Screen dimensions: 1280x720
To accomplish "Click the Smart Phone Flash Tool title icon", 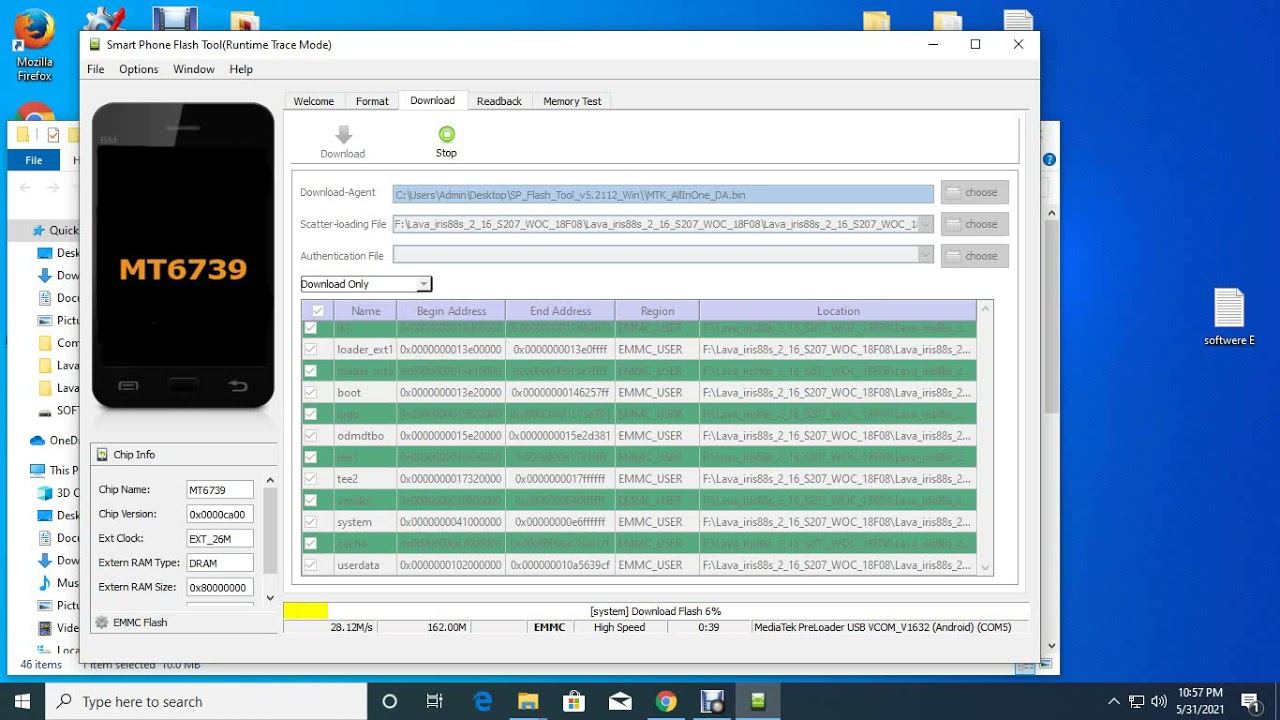I will (95, 44).
